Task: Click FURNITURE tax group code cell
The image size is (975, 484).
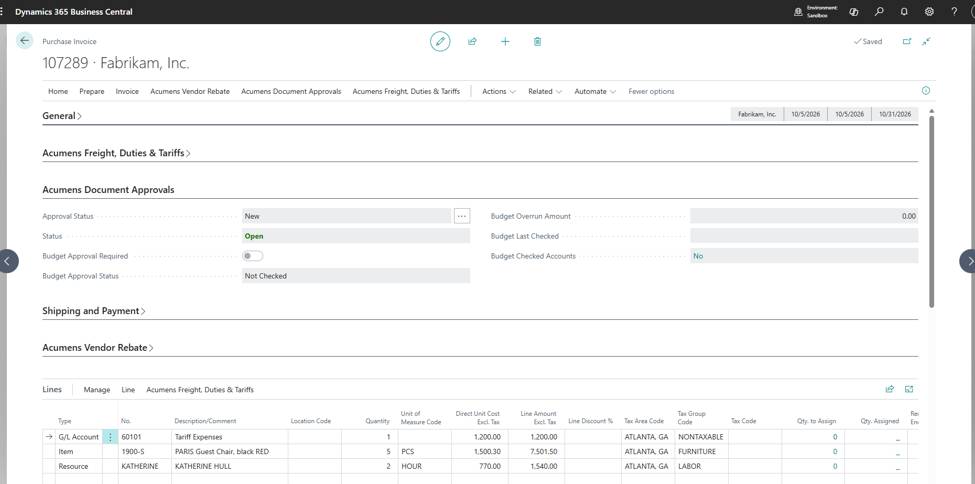Action: click(701, 452)
